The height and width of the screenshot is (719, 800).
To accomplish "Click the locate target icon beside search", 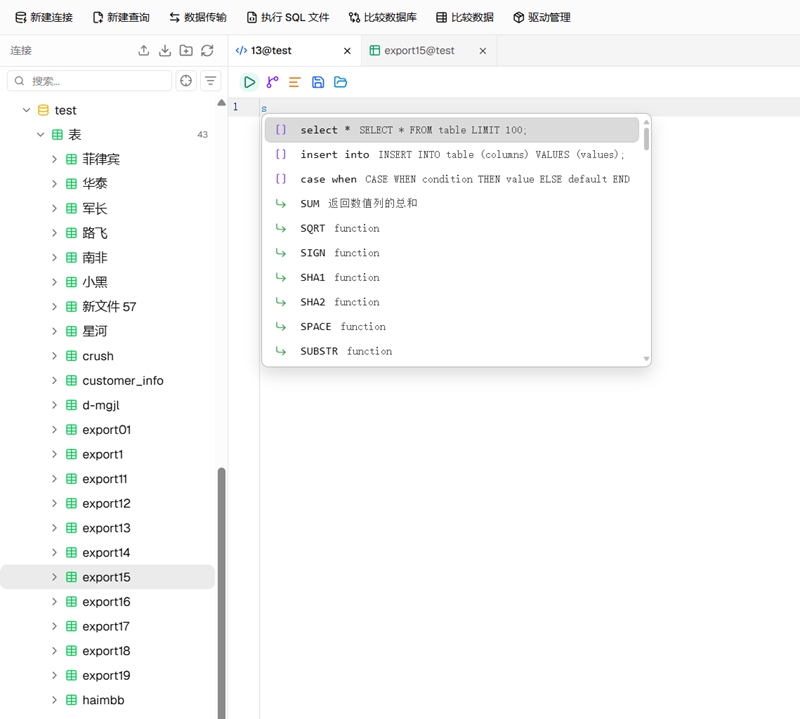I will click(x=186, y=81).
